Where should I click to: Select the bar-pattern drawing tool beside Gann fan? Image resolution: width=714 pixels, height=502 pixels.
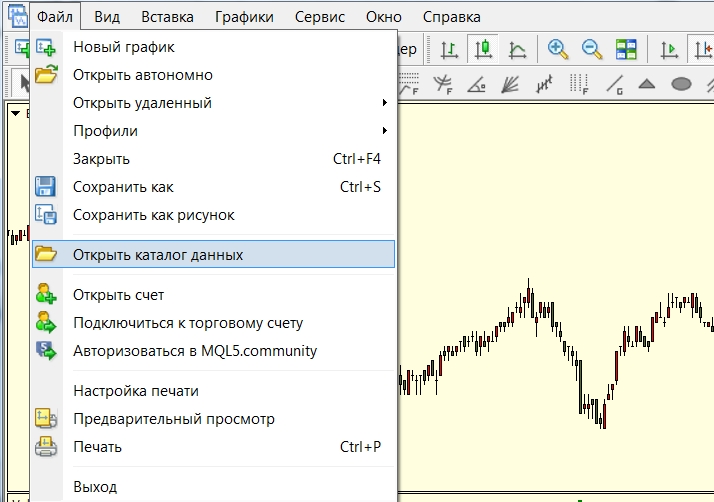[544, 84]
